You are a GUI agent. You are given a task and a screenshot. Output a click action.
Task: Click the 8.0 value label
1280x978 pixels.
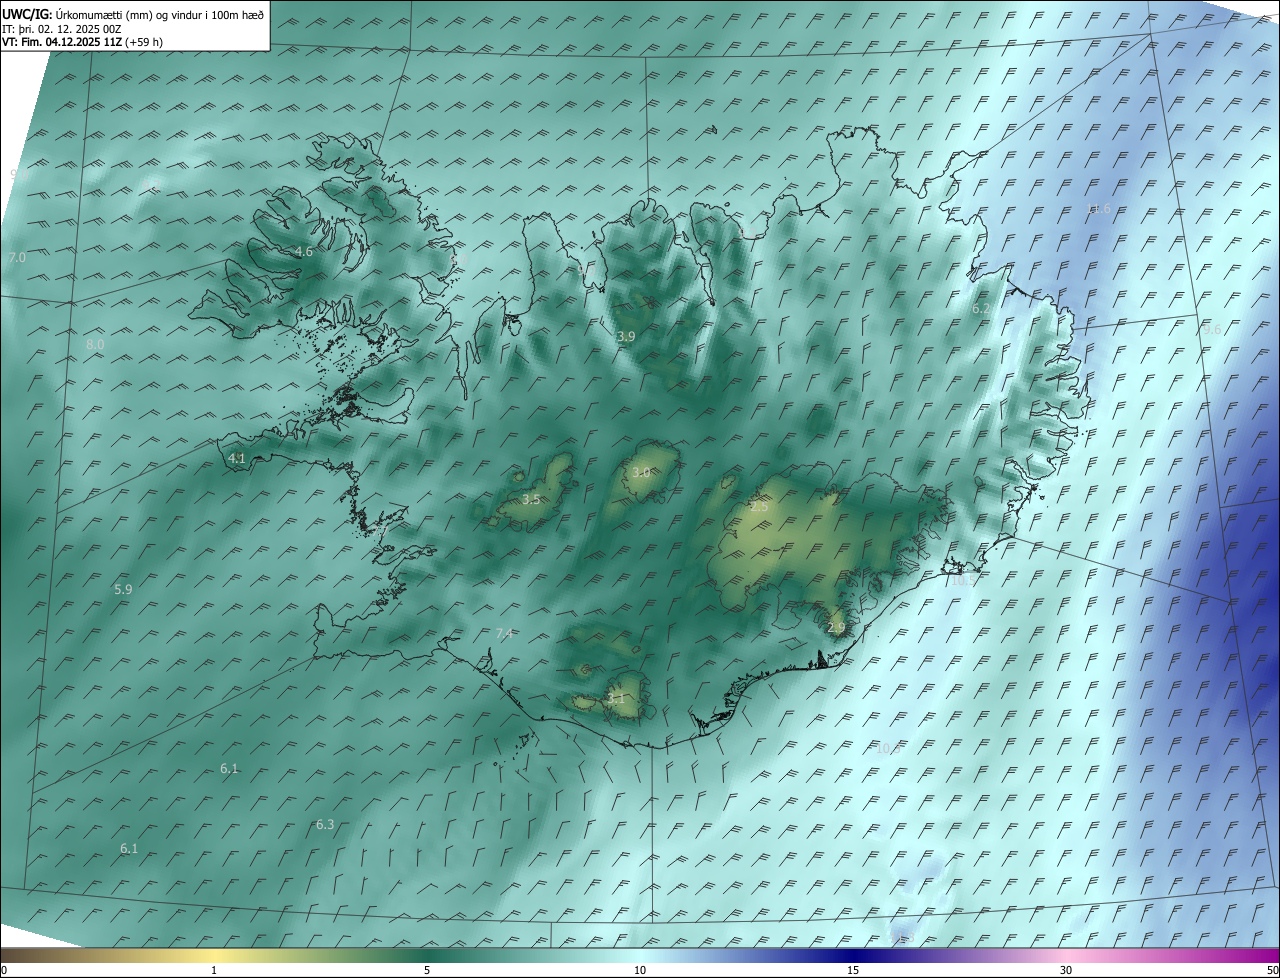point(95,344)
